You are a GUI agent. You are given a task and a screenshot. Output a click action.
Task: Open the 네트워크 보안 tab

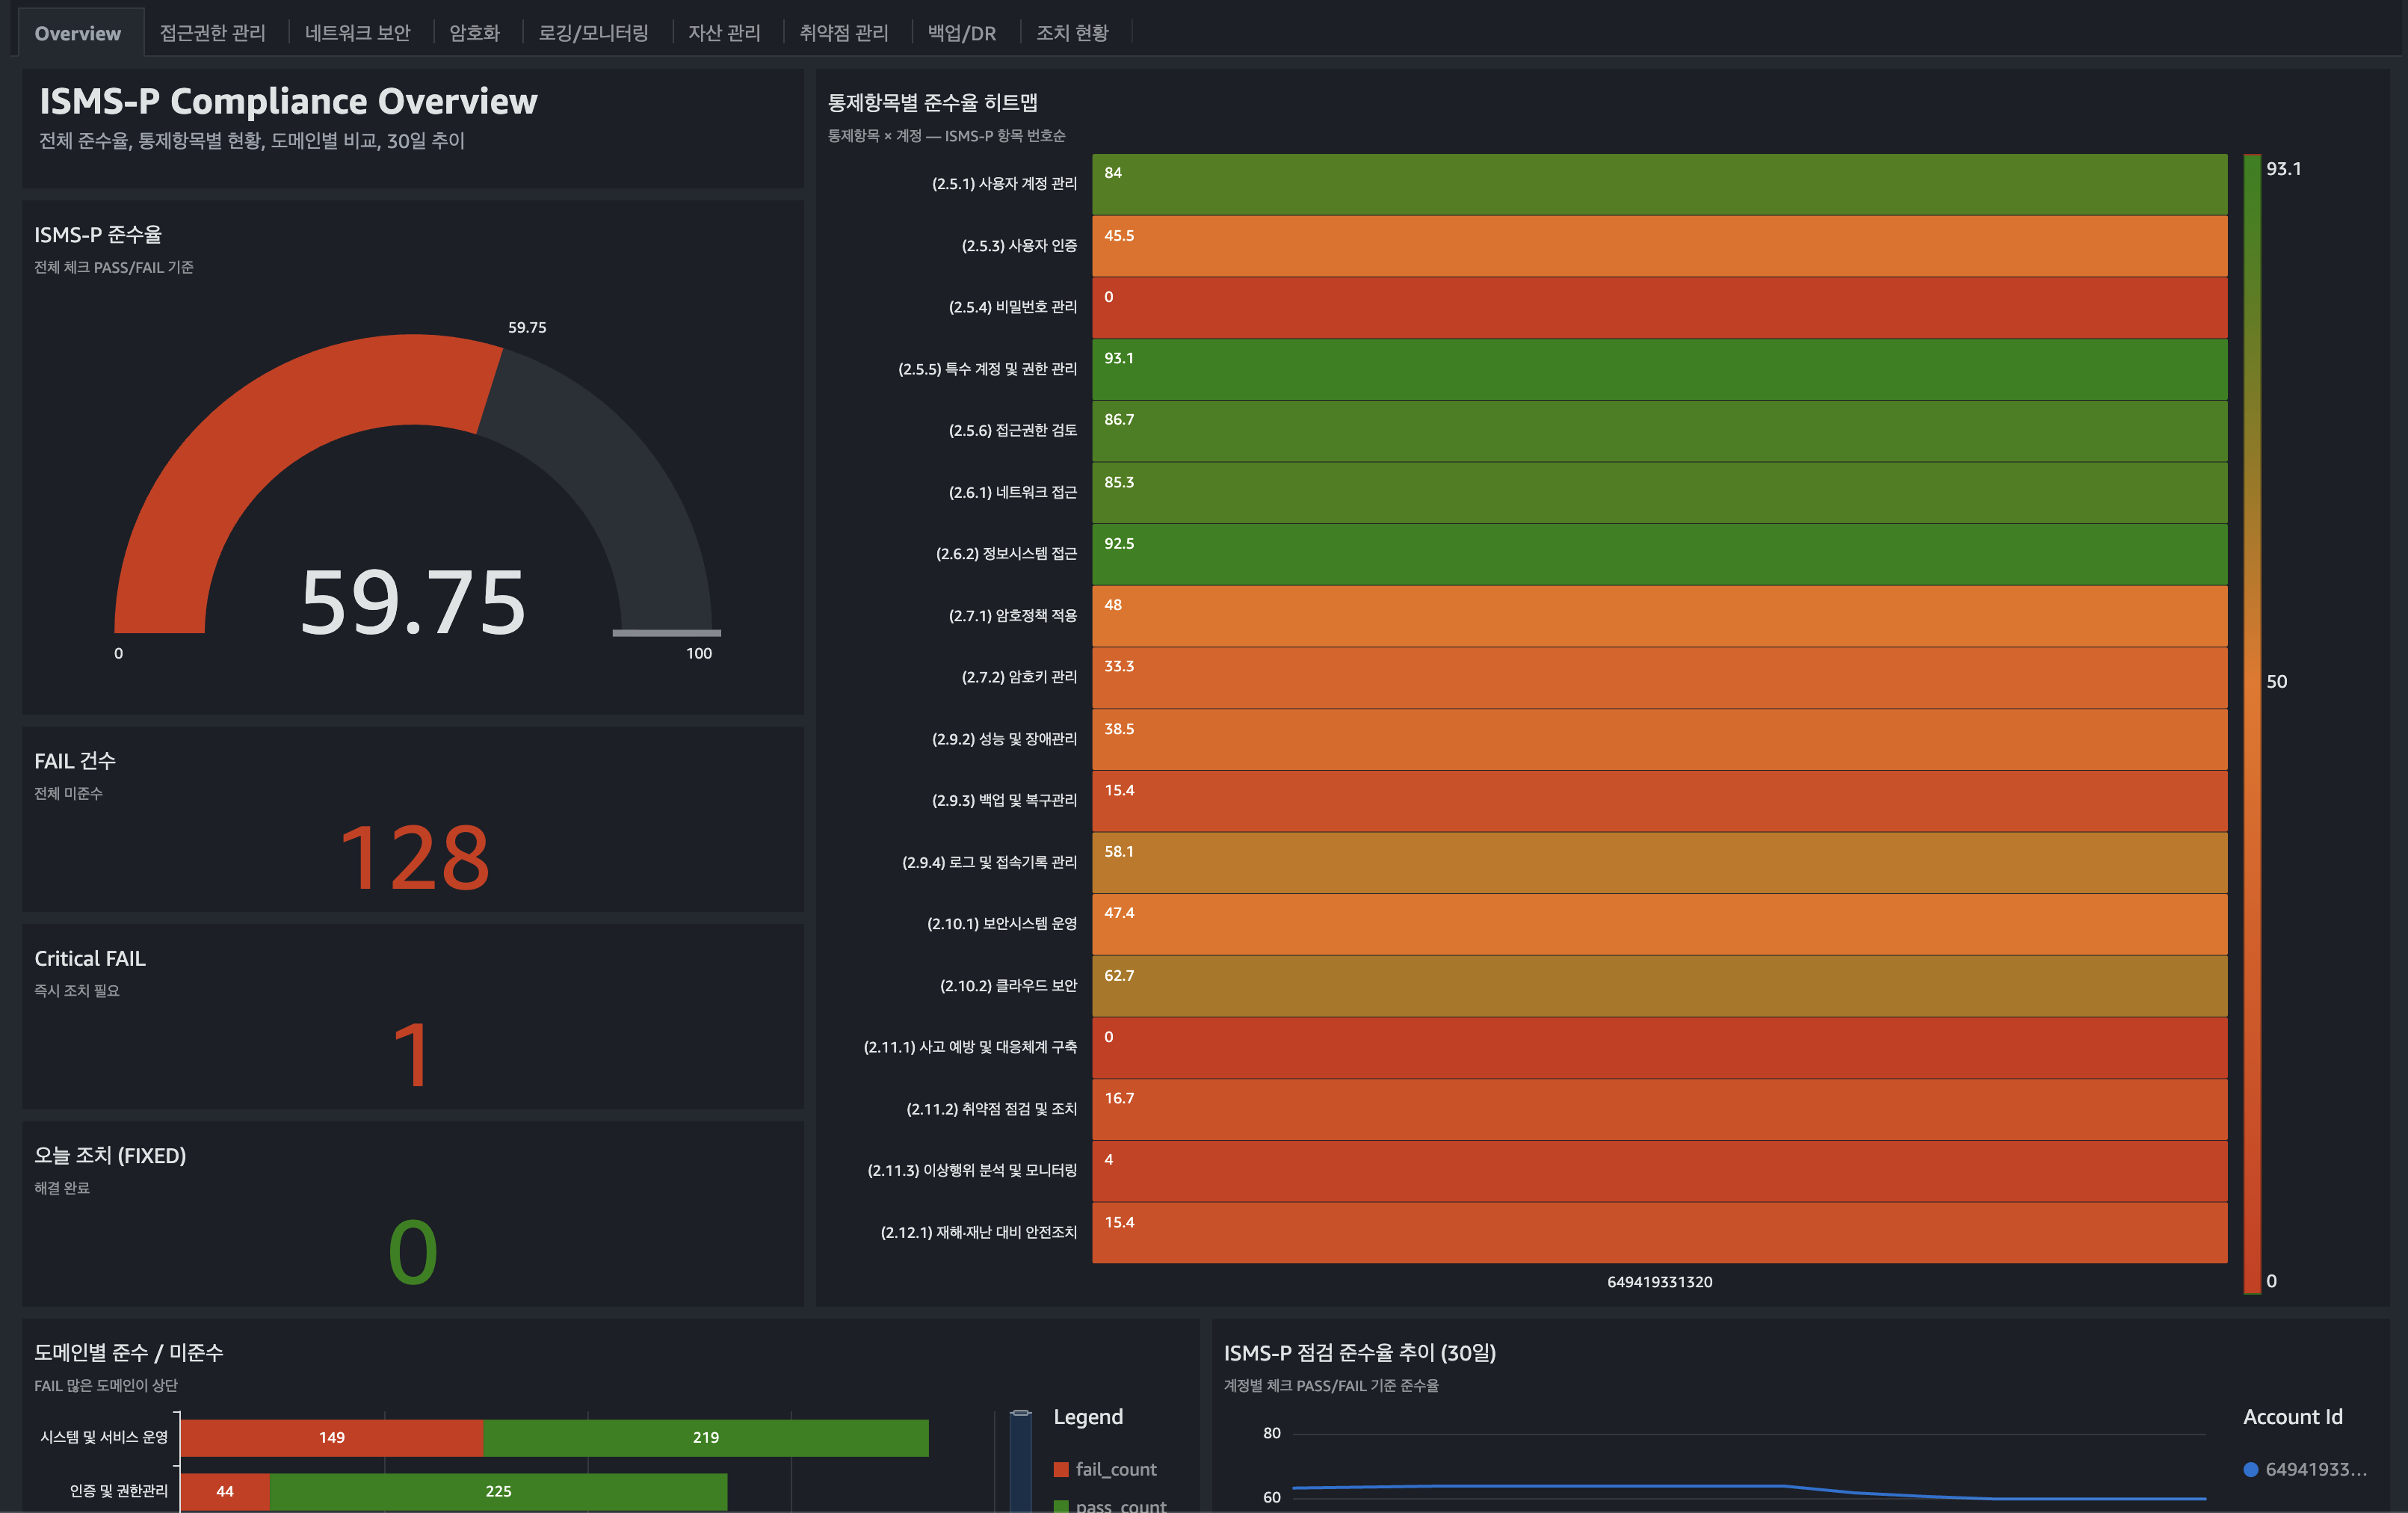357,32
